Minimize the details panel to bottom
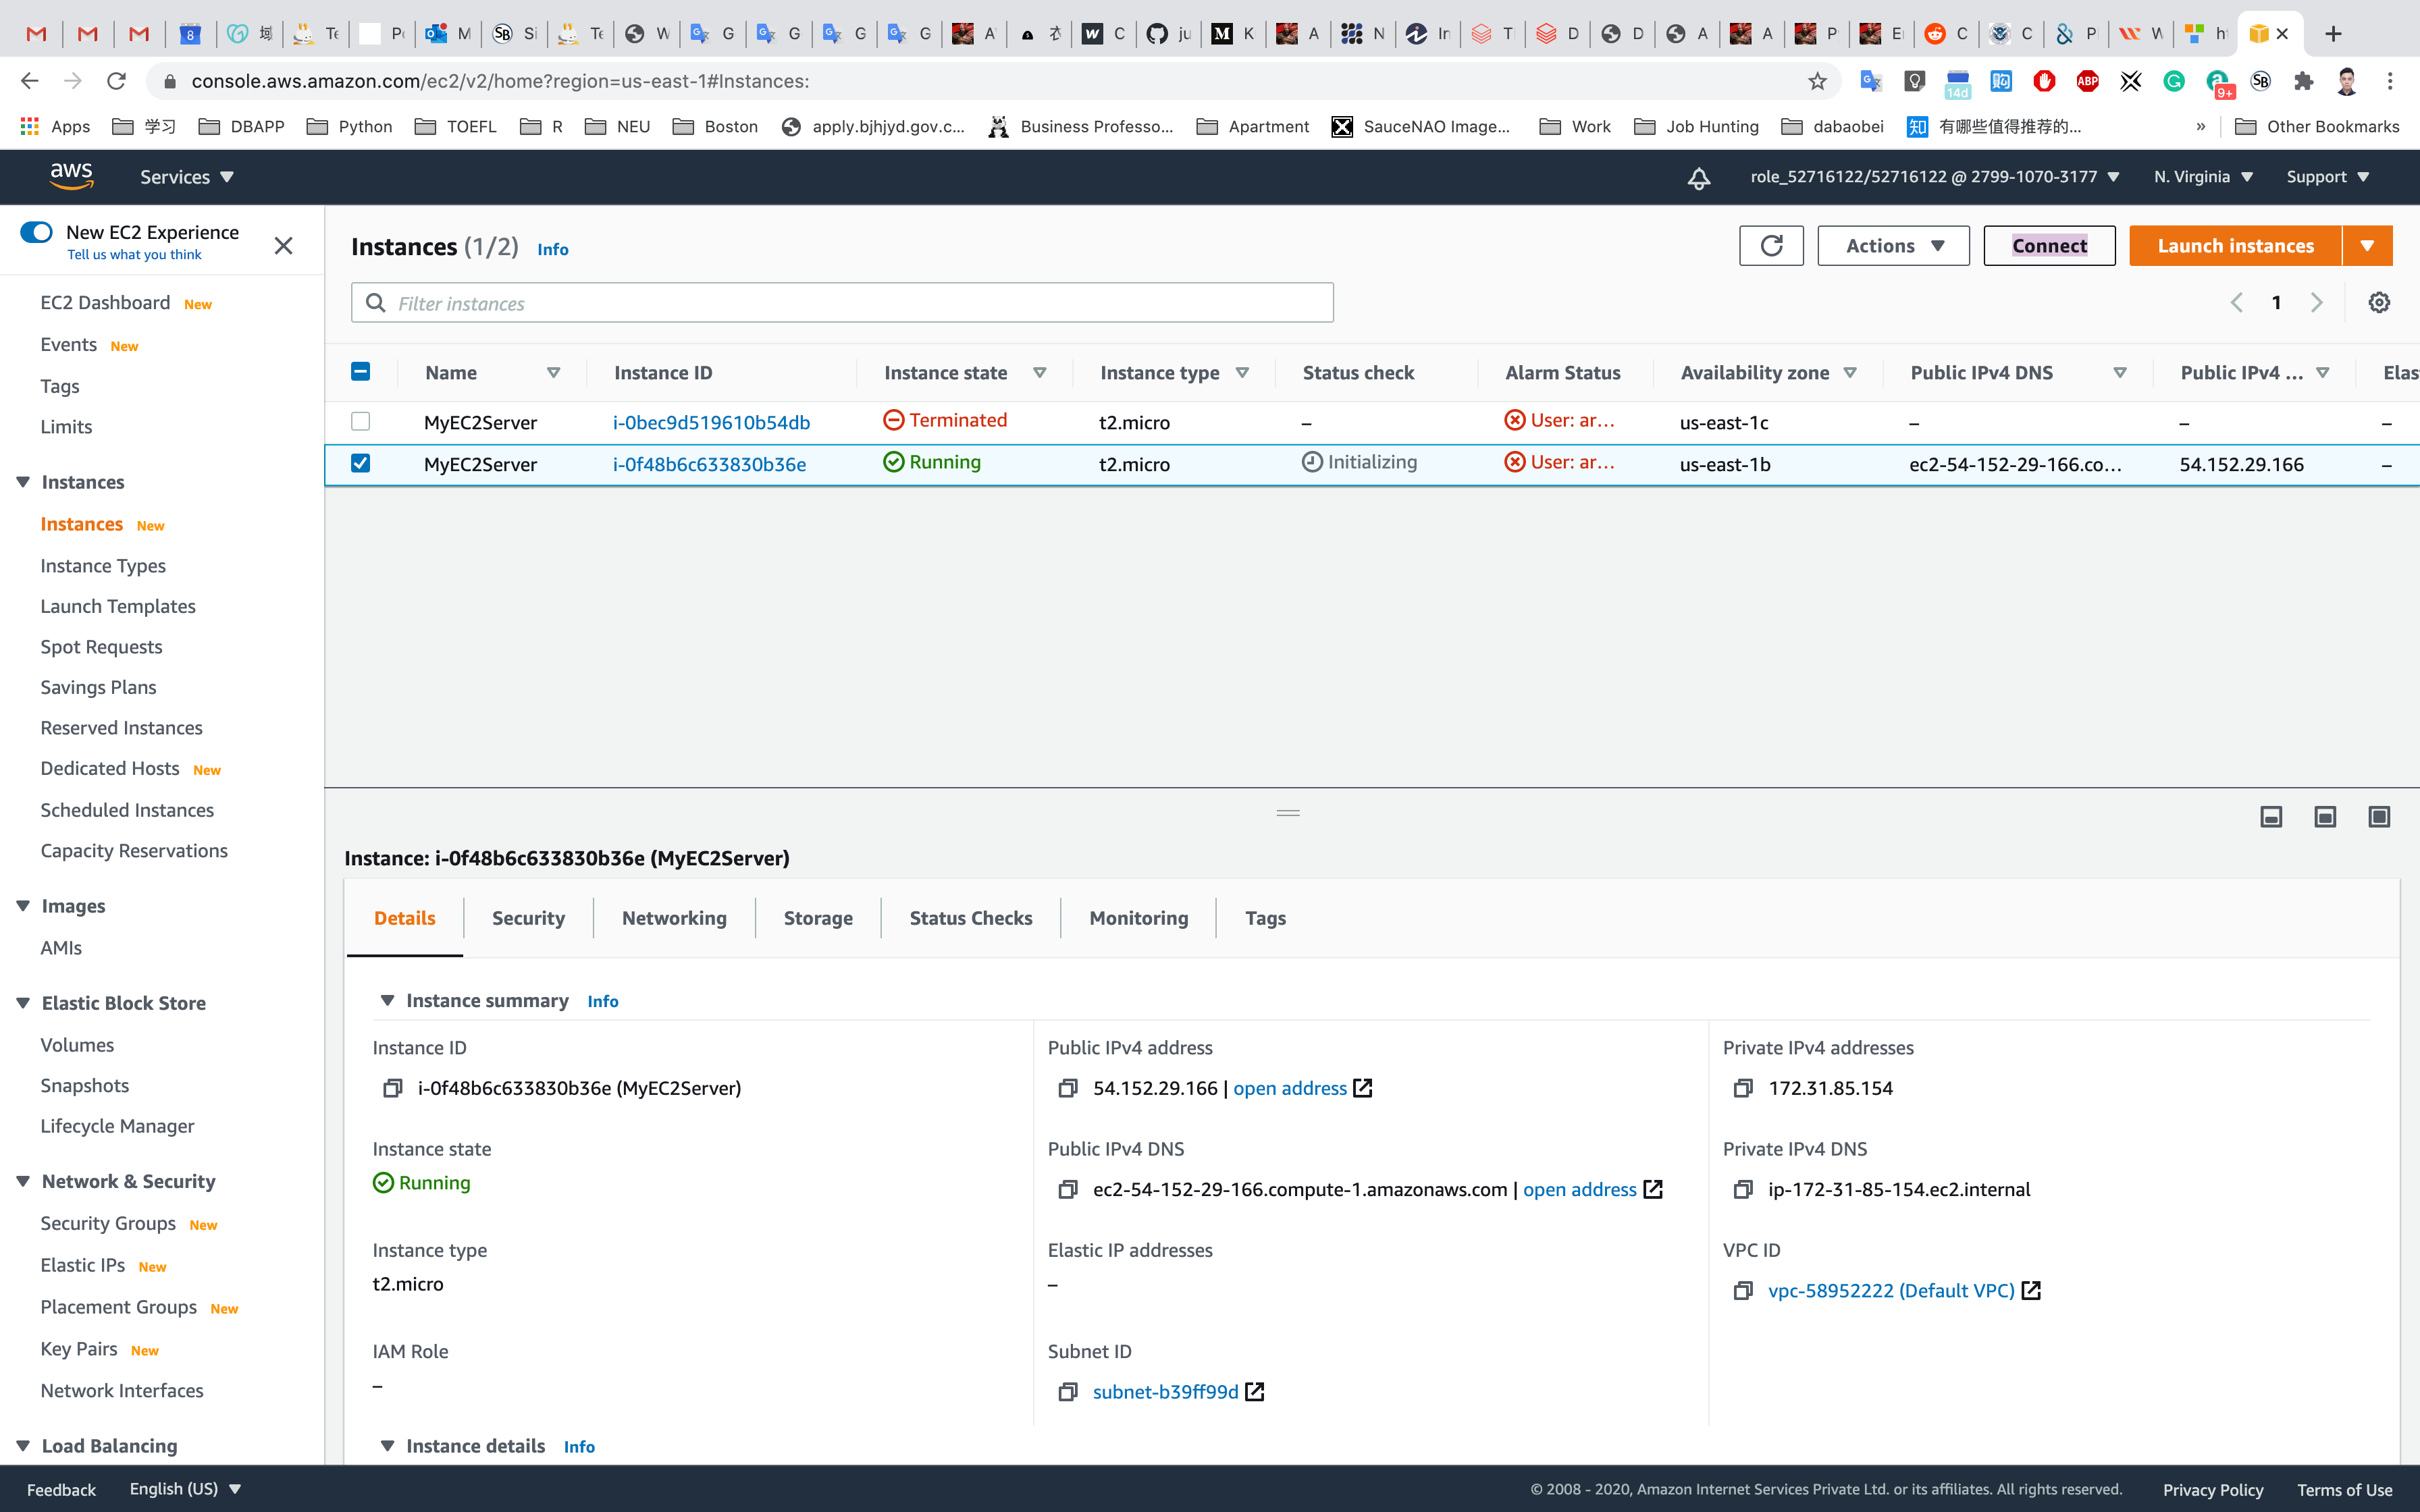The height and width of the screenshot is (1512, 2420). click(x=2271, y=817)
